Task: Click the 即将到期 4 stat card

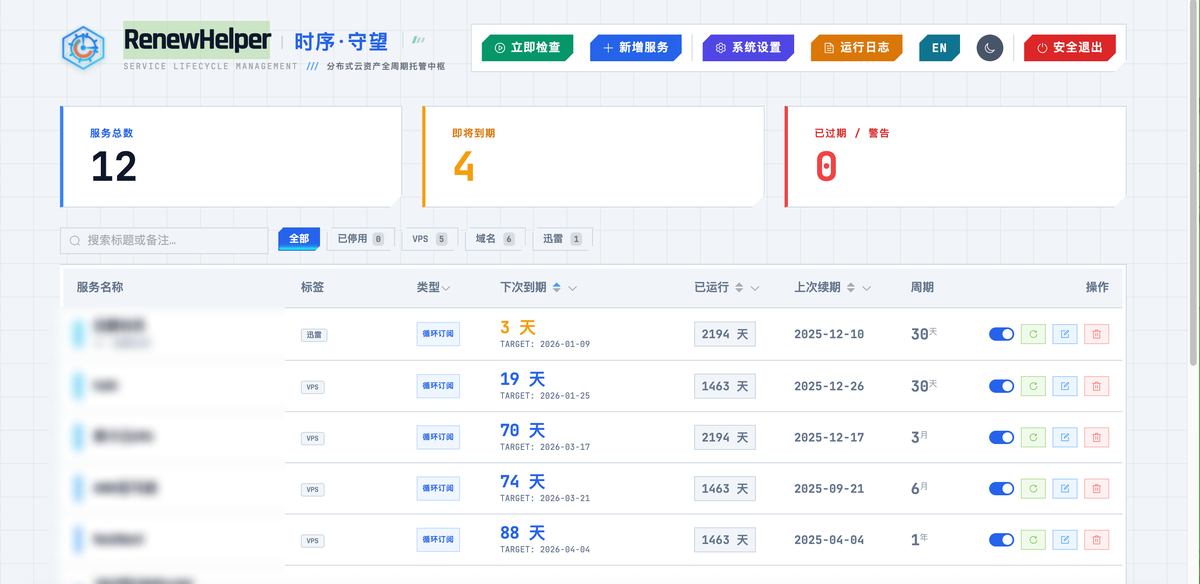Action: 593,157
